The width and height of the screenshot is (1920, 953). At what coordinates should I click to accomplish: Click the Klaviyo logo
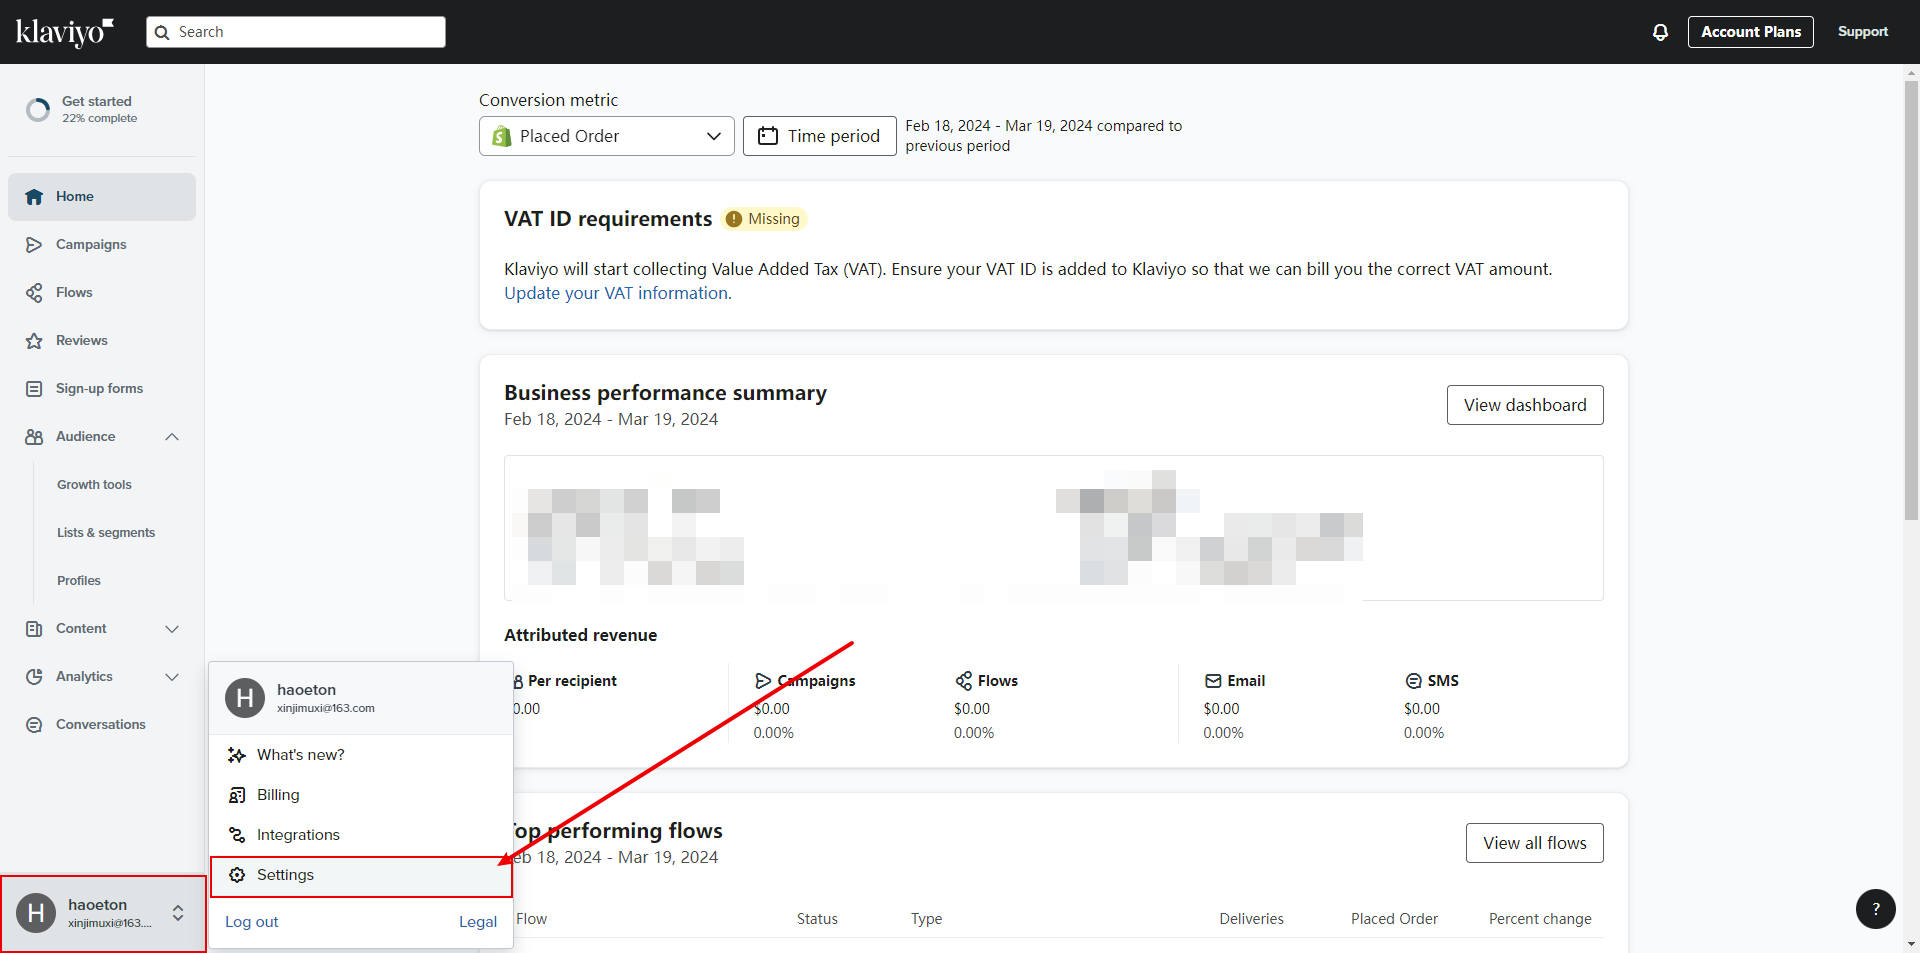point(65,32)
